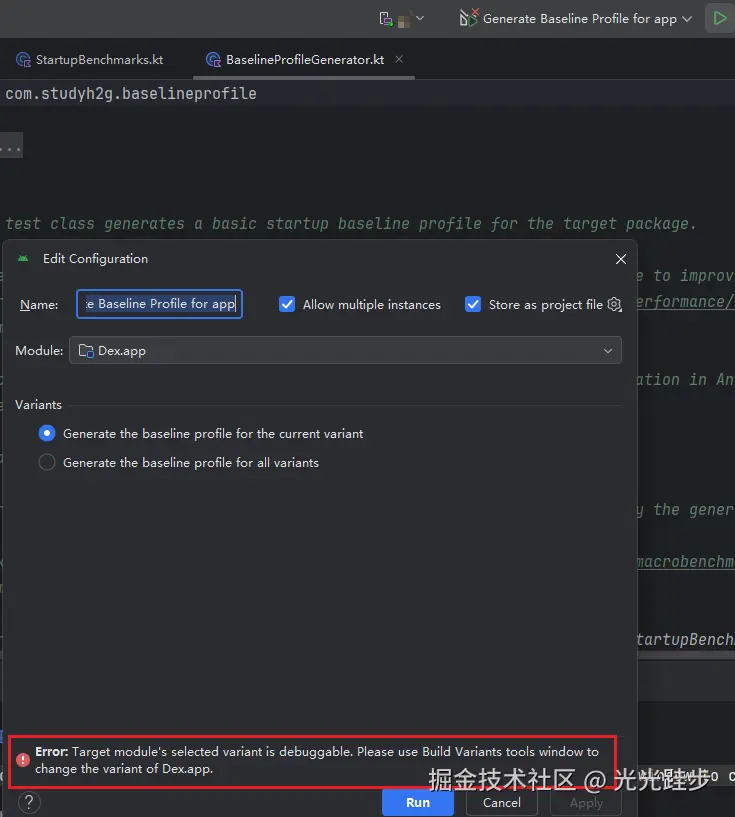Expand the device selector dropdown chevron
The height and width of the screenshot is (817, 735).
click(x=420, y=18)
